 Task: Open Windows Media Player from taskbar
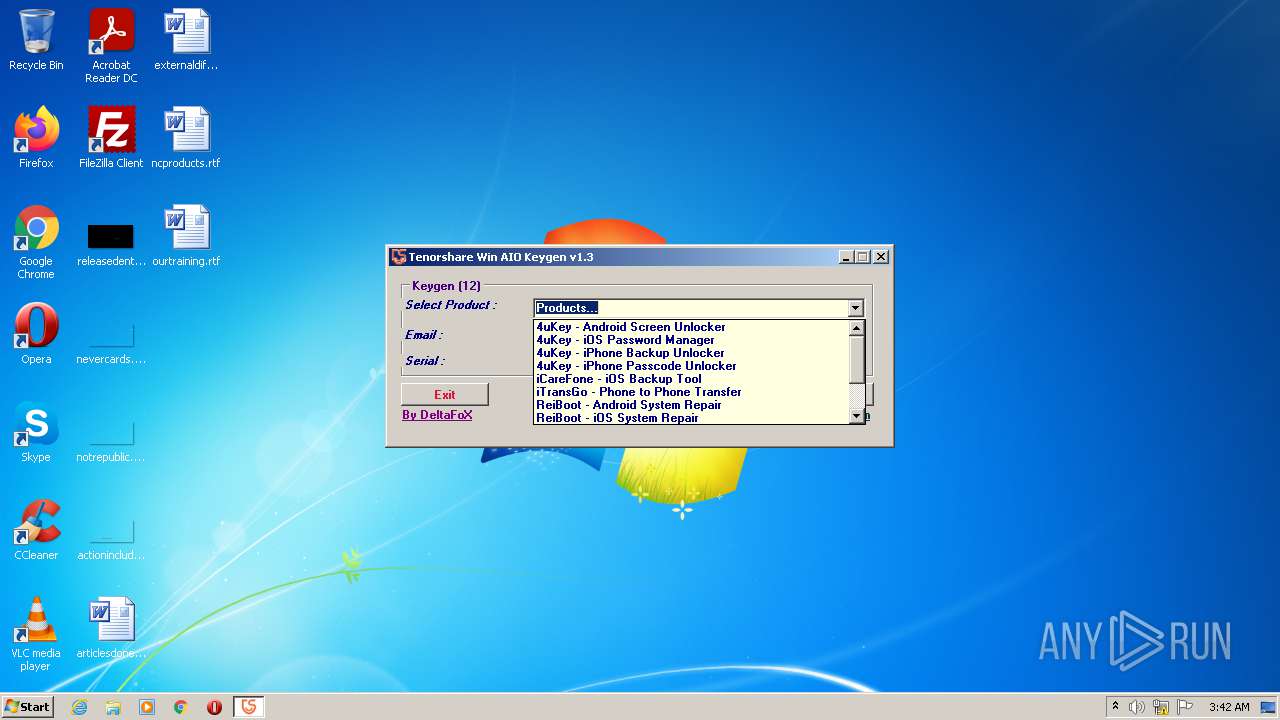point(147,707)
